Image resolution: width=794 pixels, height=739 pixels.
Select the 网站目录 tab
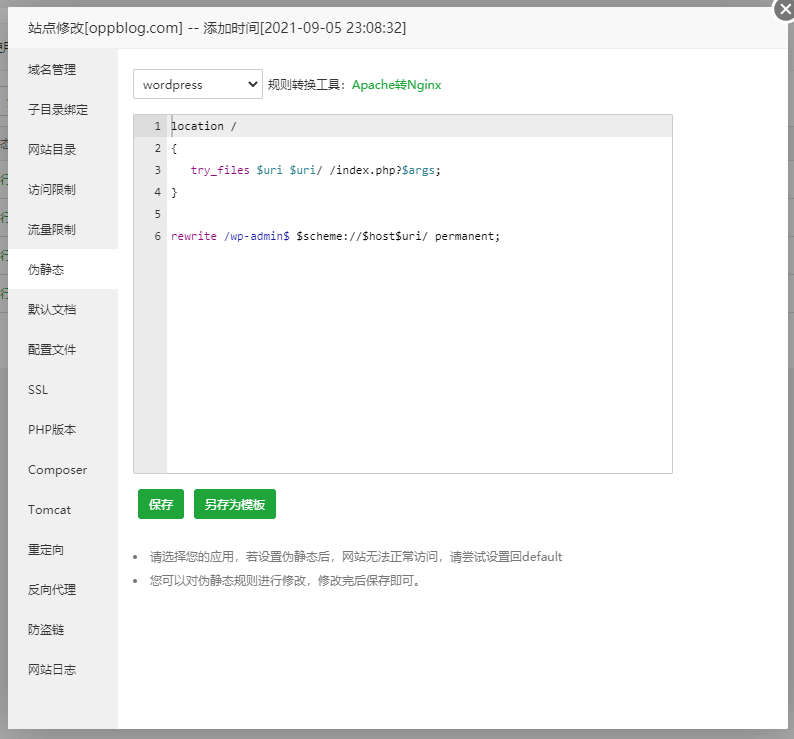52,150
